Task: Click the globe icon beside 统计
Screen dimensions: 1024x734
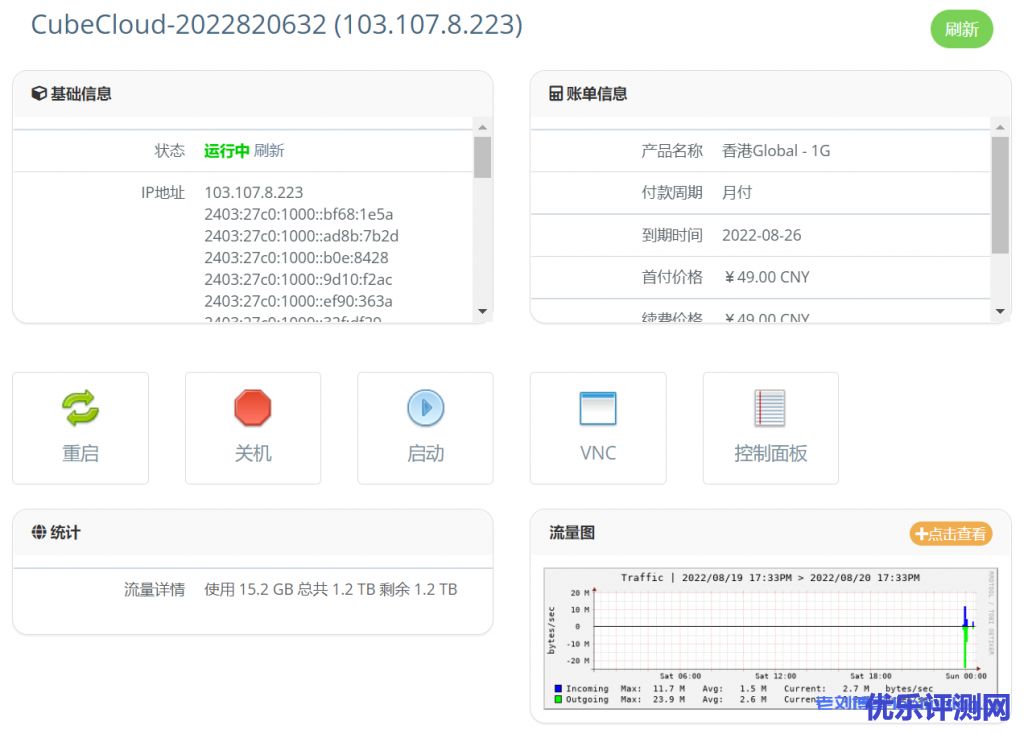Action: (x=39, y=532)
